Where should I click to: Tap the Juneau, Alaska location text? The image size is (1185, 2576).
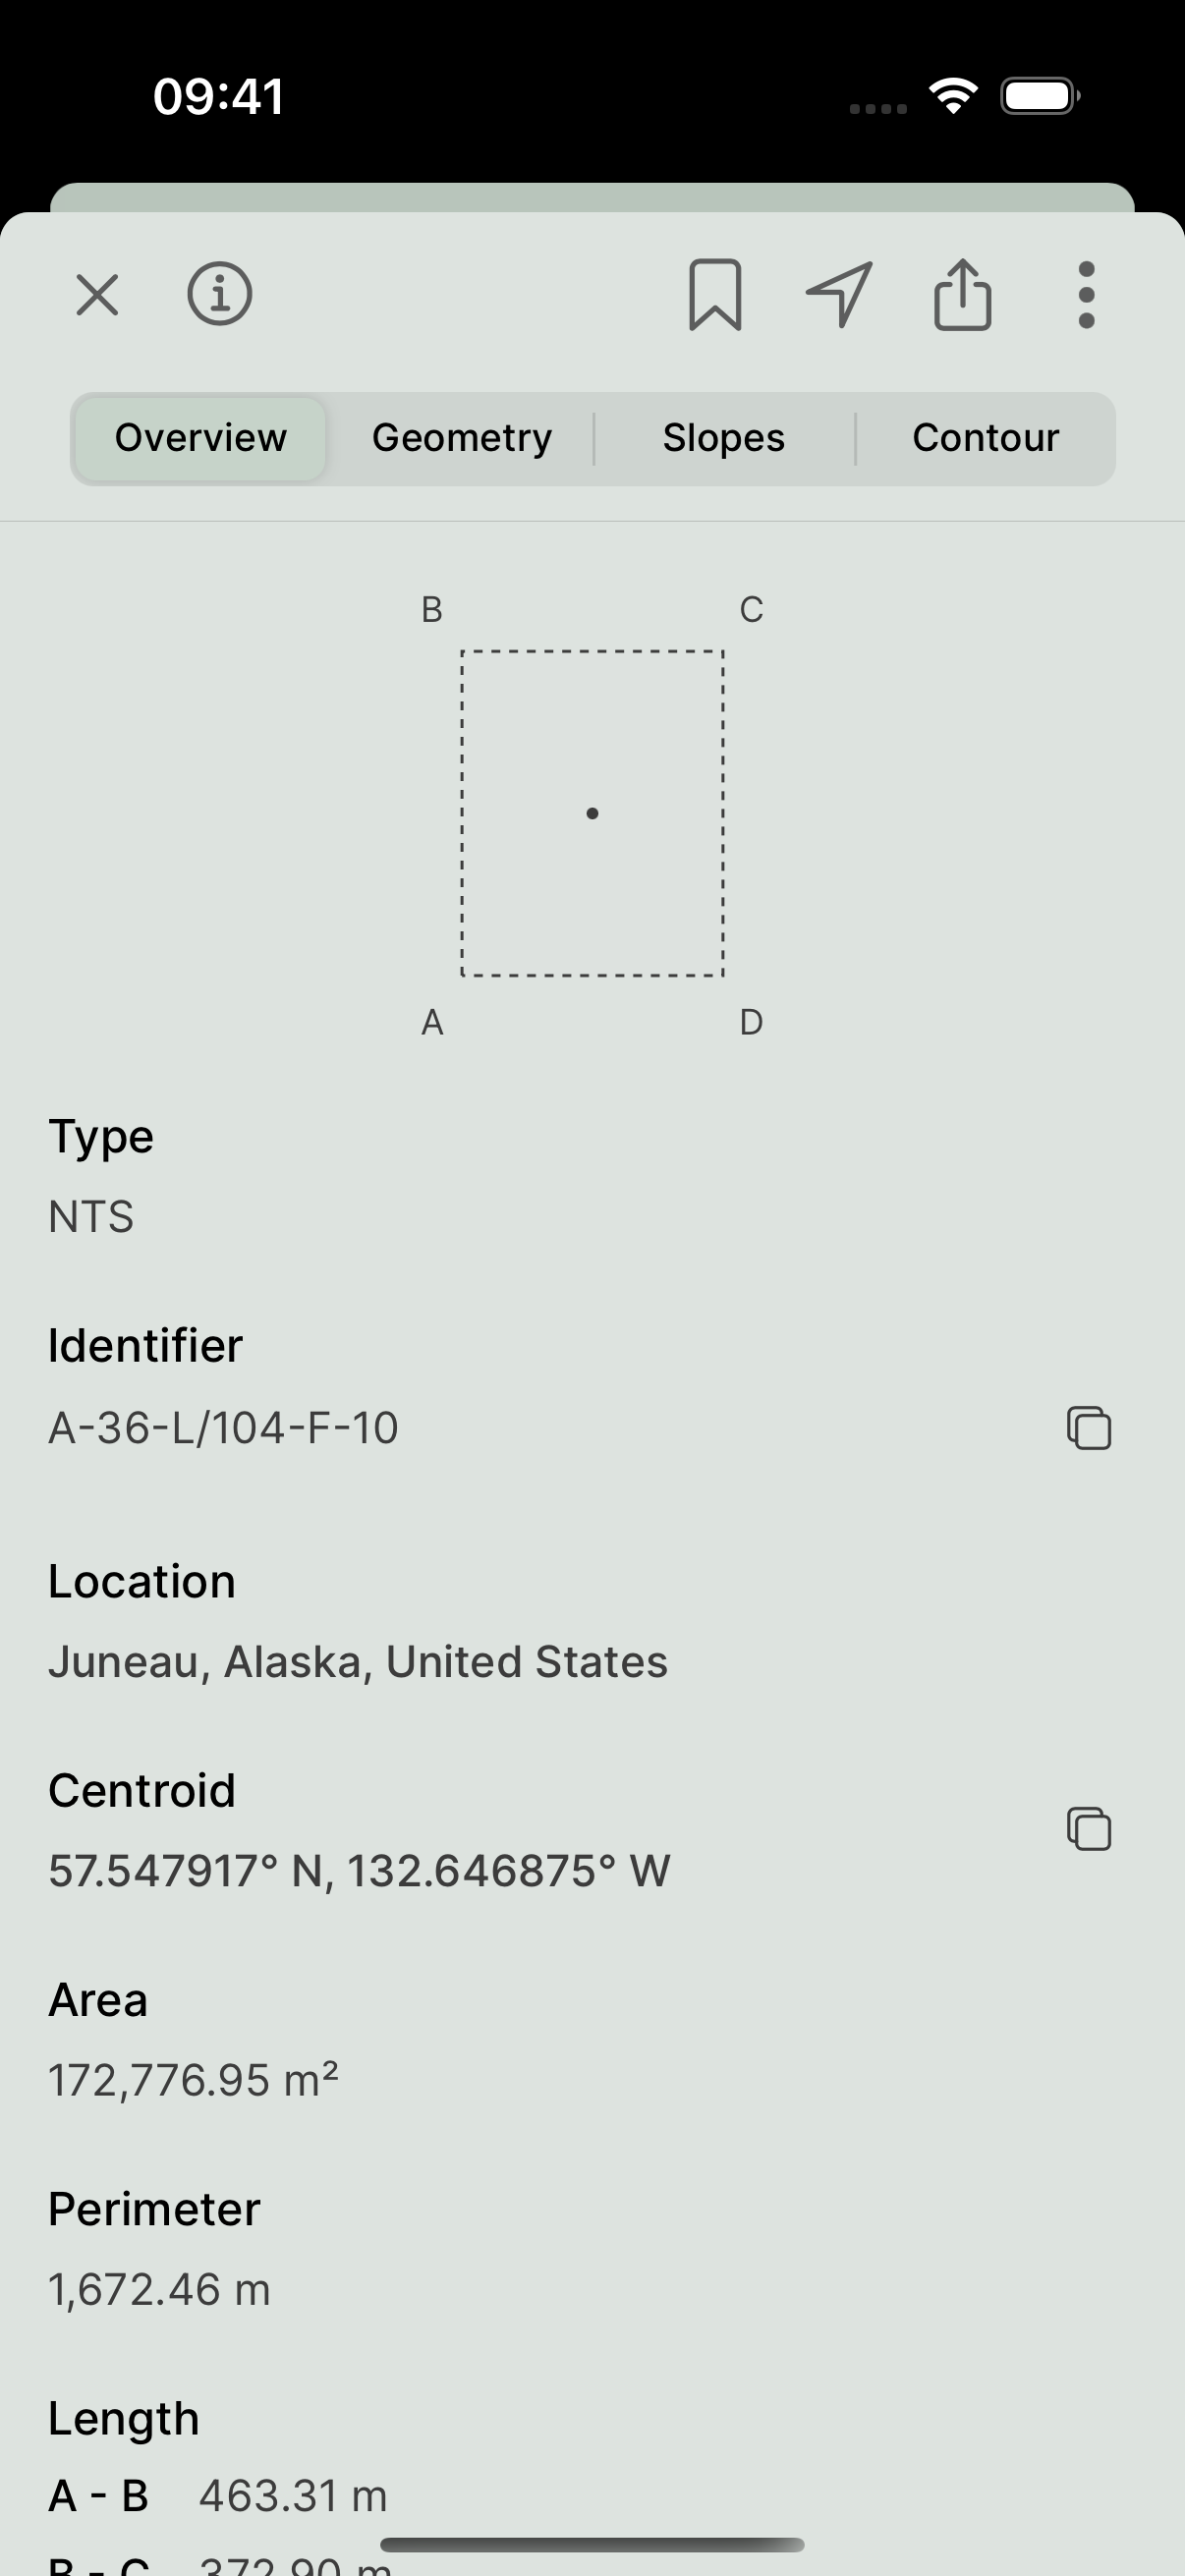tap(358, 1660)
